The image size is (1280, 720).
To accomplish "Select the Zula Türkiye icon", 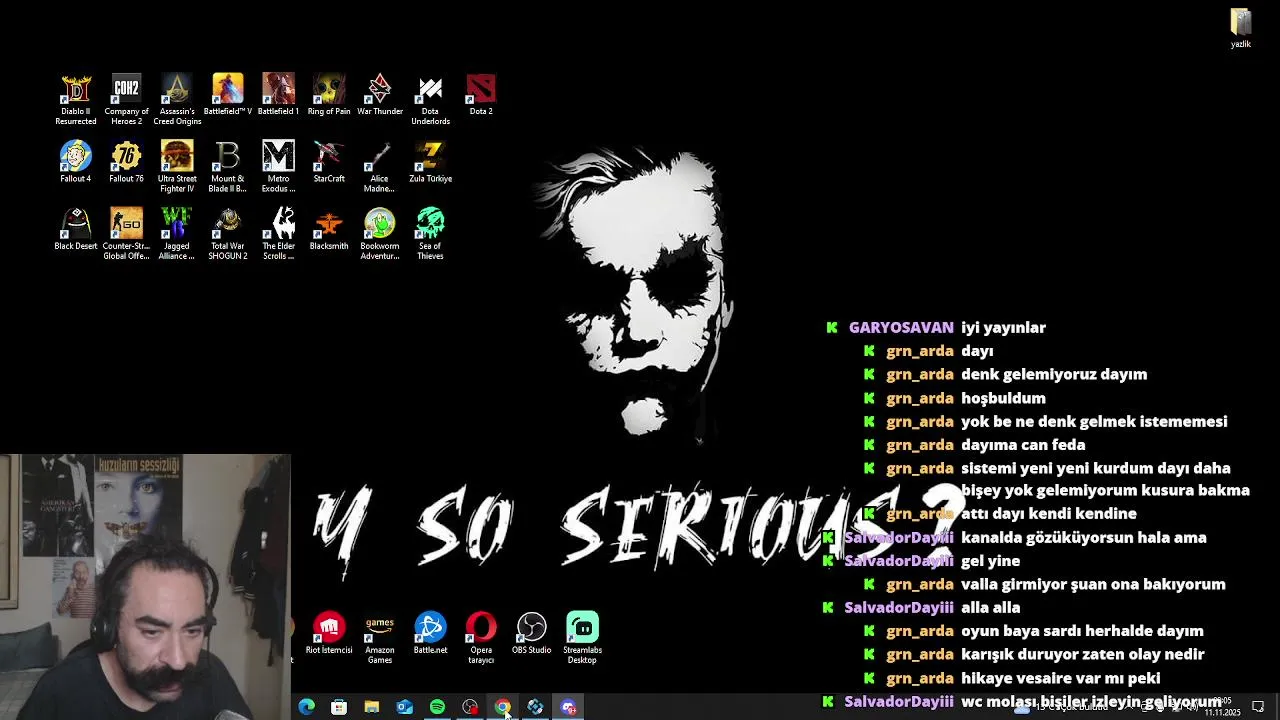I will [430, 162].
